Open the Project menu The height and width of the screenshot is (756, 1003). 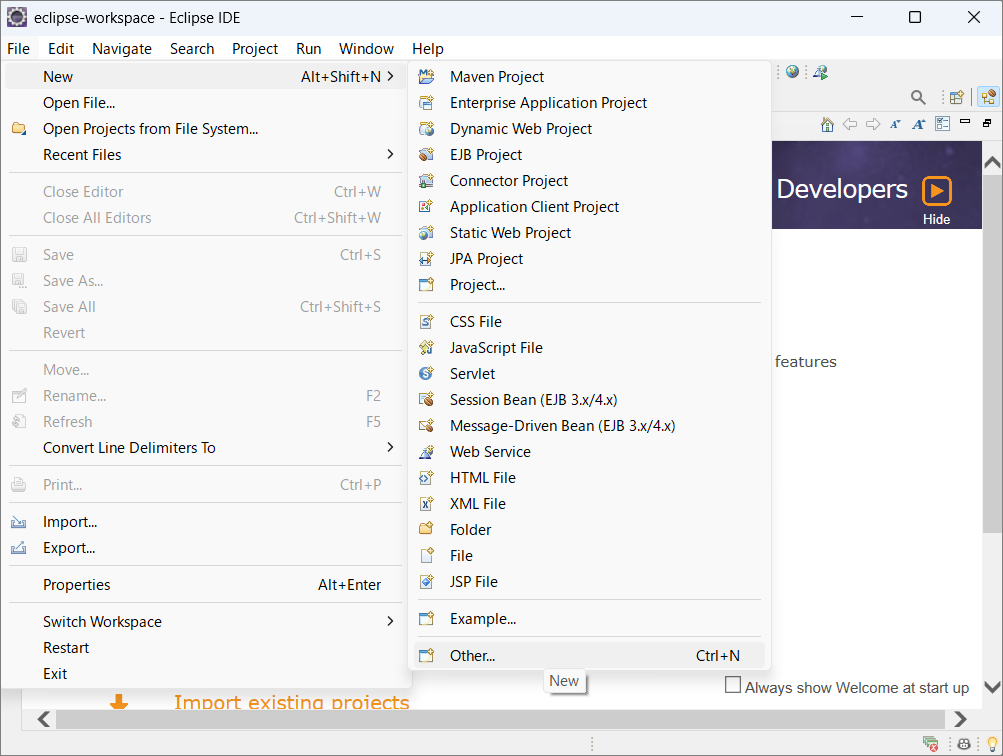(x=255, y=49)
